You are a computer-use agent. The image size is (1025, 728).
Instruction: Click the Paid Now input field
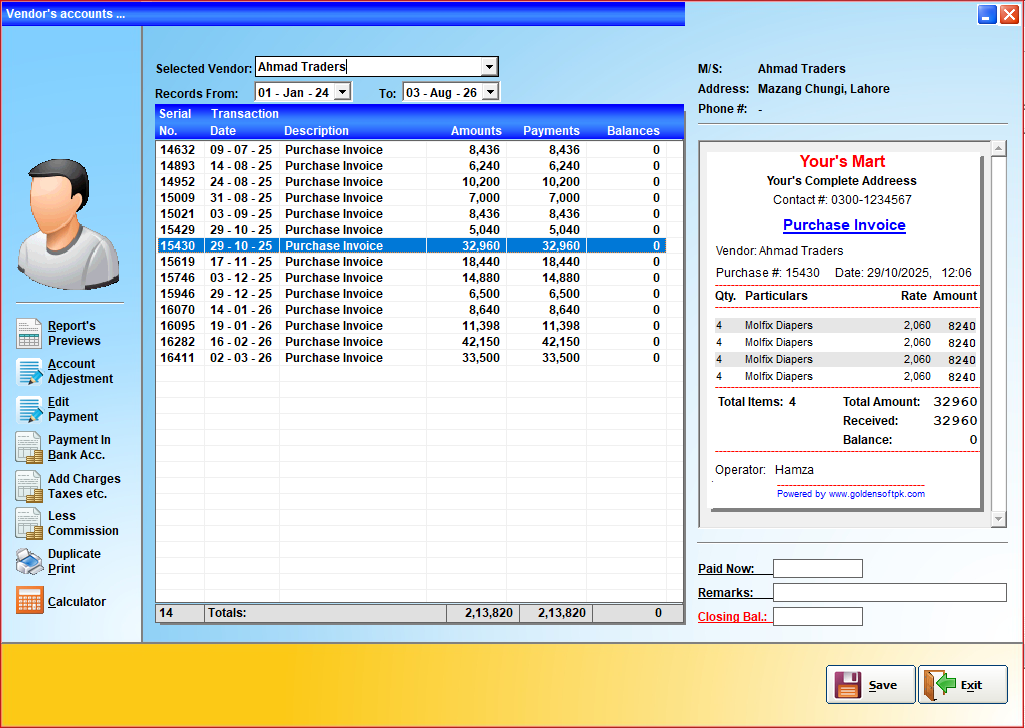tap(818, 569)
